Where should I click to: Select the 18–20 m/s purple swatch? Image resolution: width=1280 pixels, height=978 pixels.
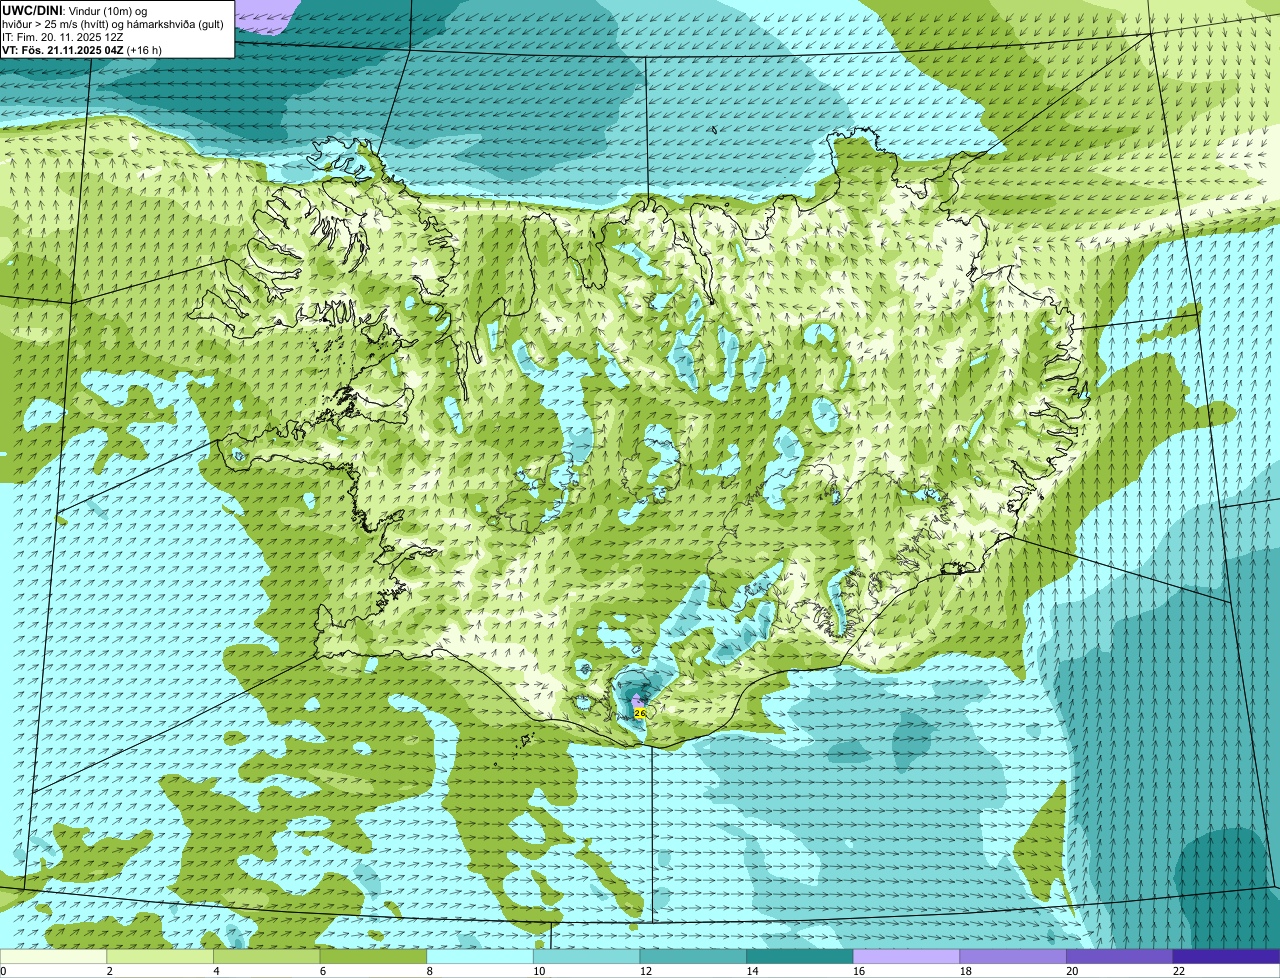coord(1013,956)
